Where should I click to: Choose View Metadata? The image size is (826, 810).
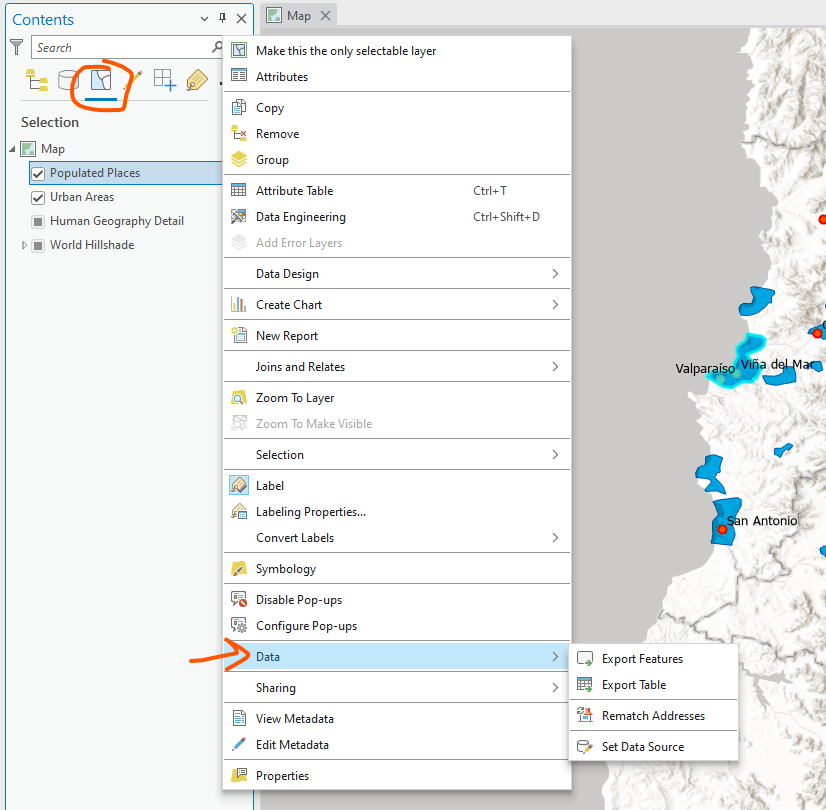[x=397, y=718]
